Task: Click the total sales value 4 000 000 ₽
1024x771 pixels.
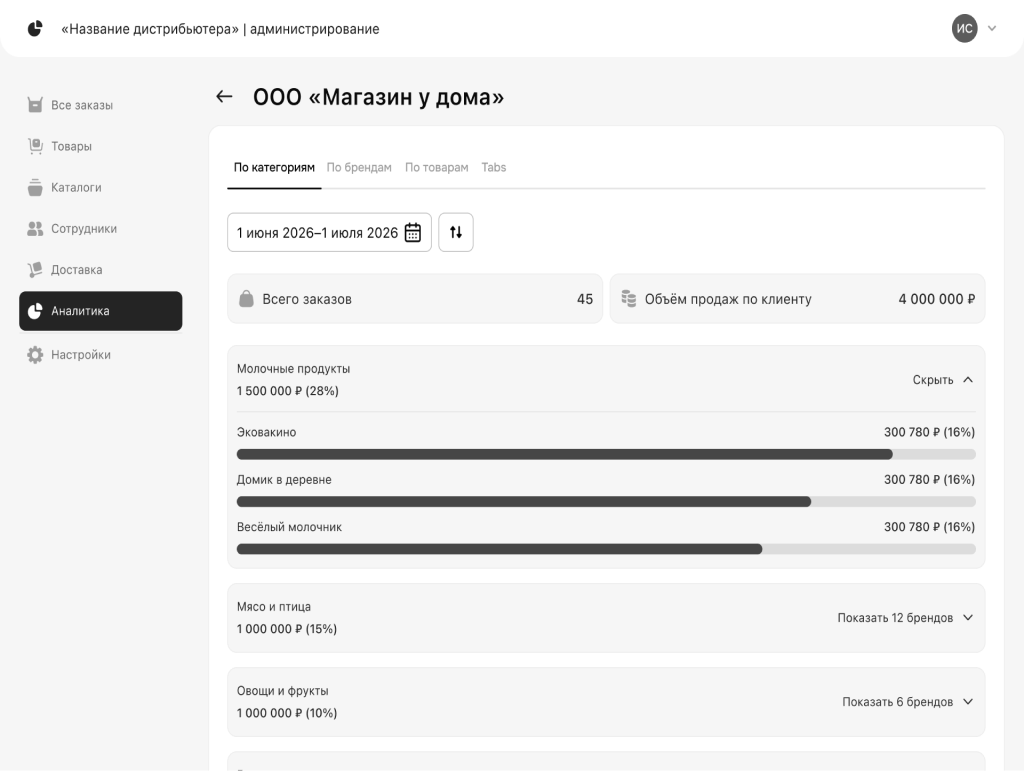Action: [936, 299]
